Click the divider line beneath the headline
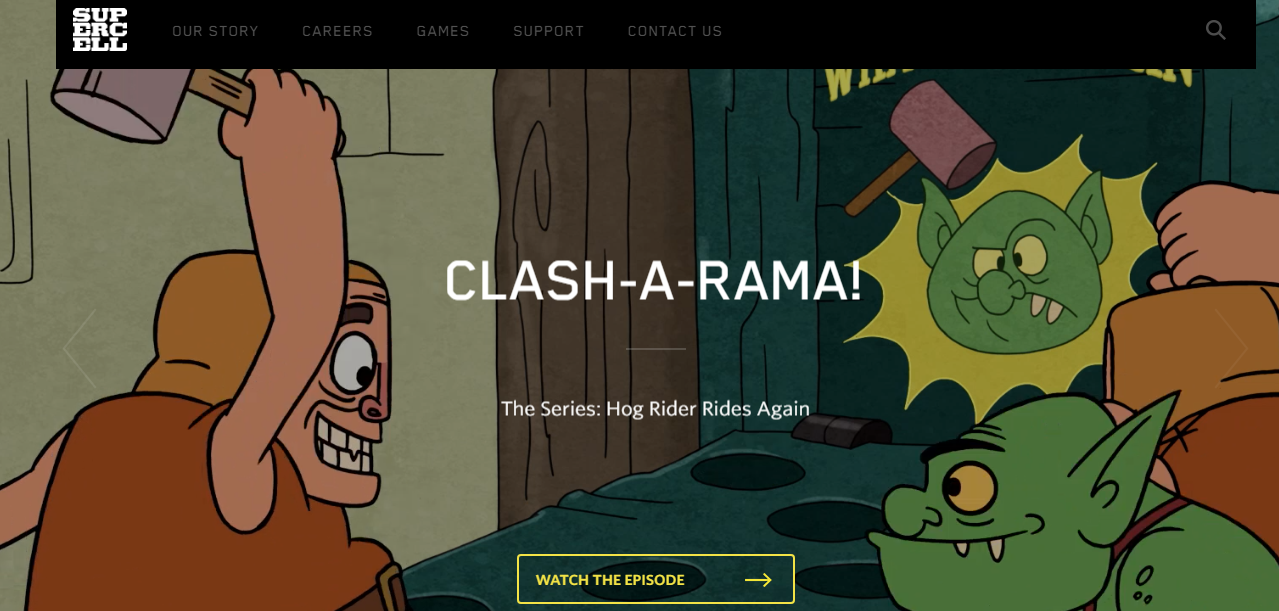The image size is (1279, 611). tap(656, 349)
